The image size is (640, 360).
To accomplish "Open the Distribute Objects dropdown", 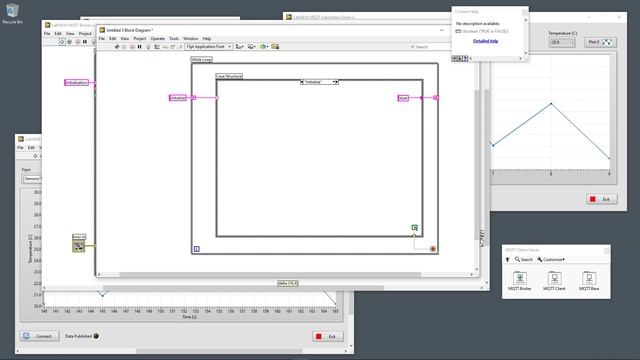I will click(252, 47).
